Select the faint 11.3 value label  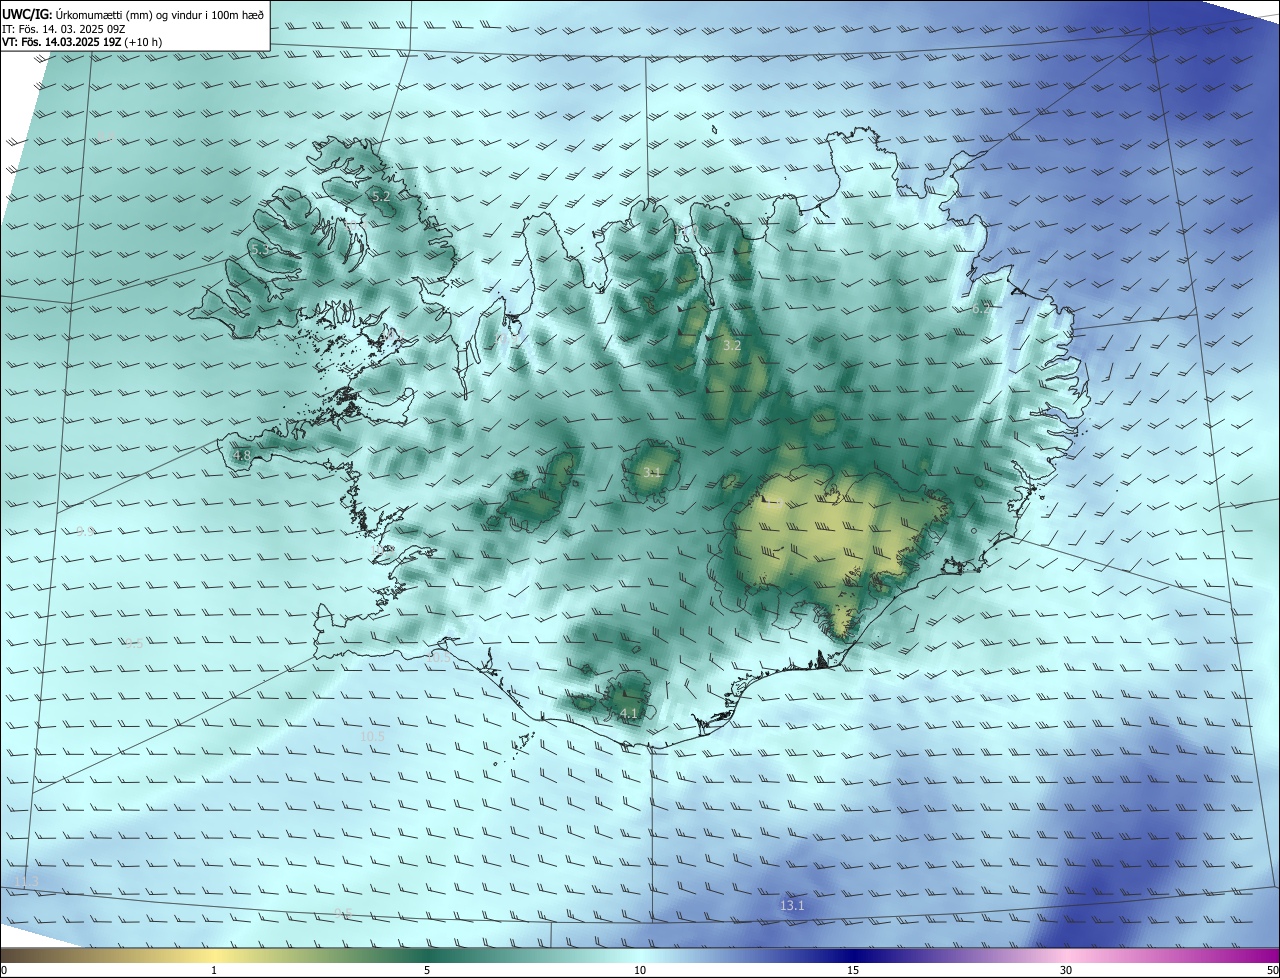(x=27, y=881)
